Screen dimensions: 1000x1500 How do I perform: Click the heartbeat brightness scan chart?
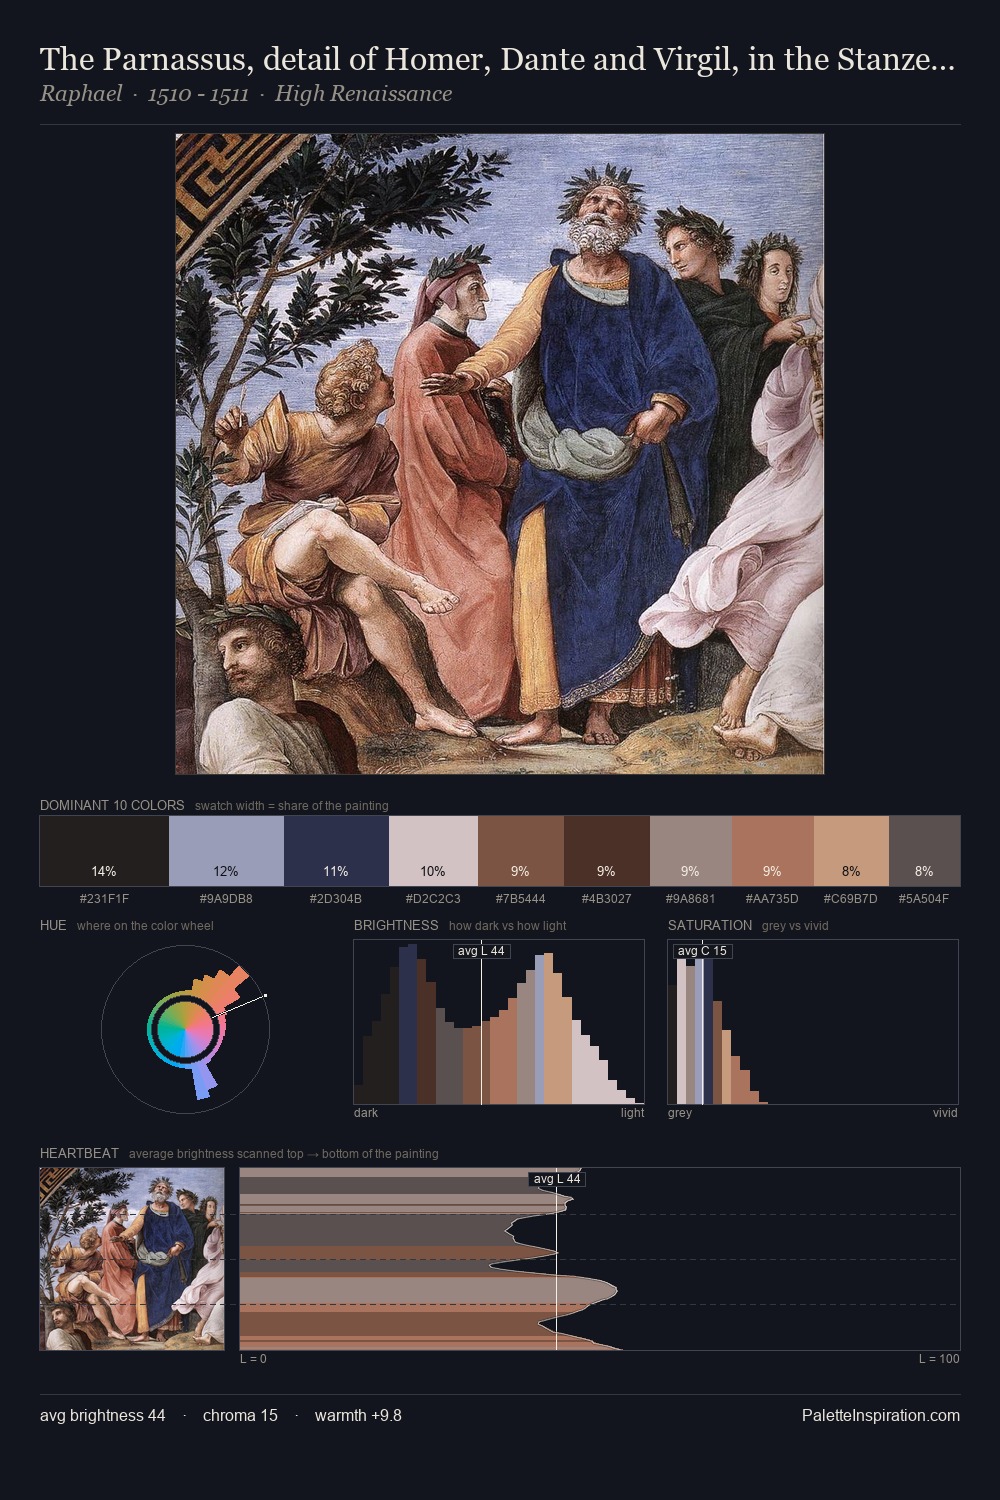point(600,1259)
